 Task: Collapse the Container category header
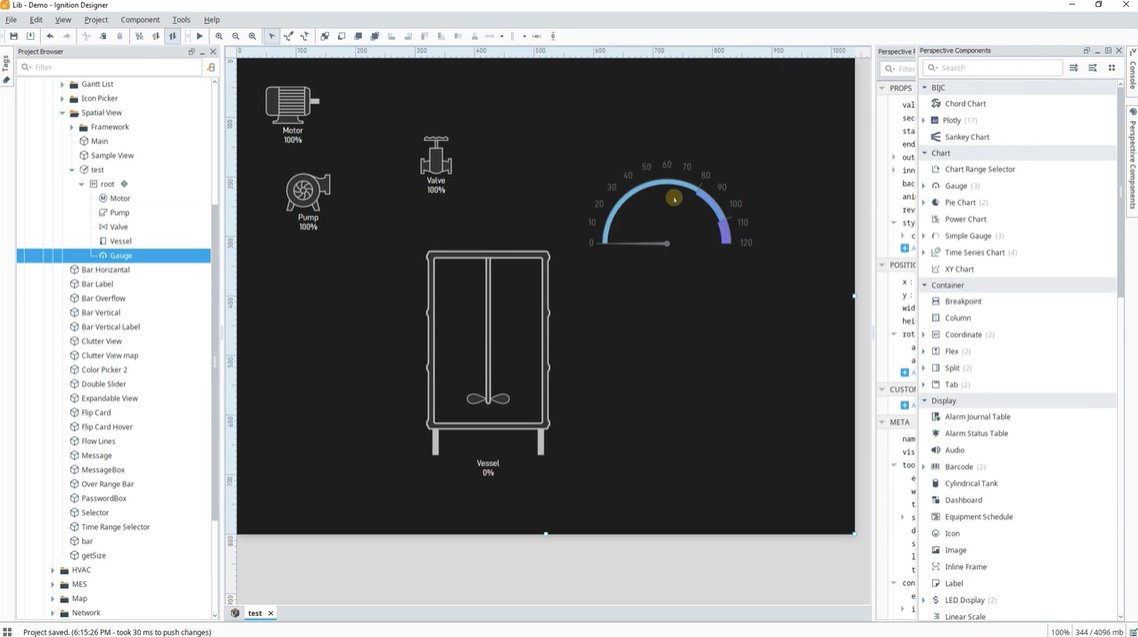(925, 285)
